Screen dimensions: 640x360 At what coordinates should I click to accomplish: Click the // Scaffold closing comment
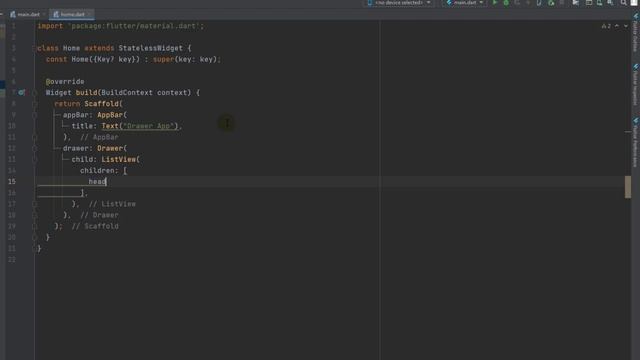(x=95, y=226)
